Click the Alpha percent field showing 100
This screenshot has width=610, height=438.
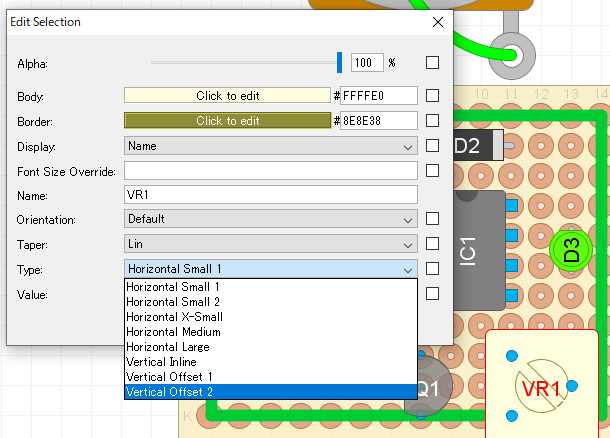point(367,63)
